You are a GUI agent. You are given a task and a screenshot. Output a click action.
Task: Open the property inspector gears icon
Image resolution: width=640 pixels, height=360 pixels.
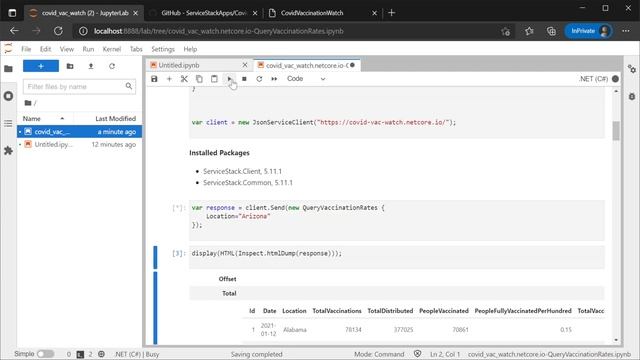click(x=632, y=69)
